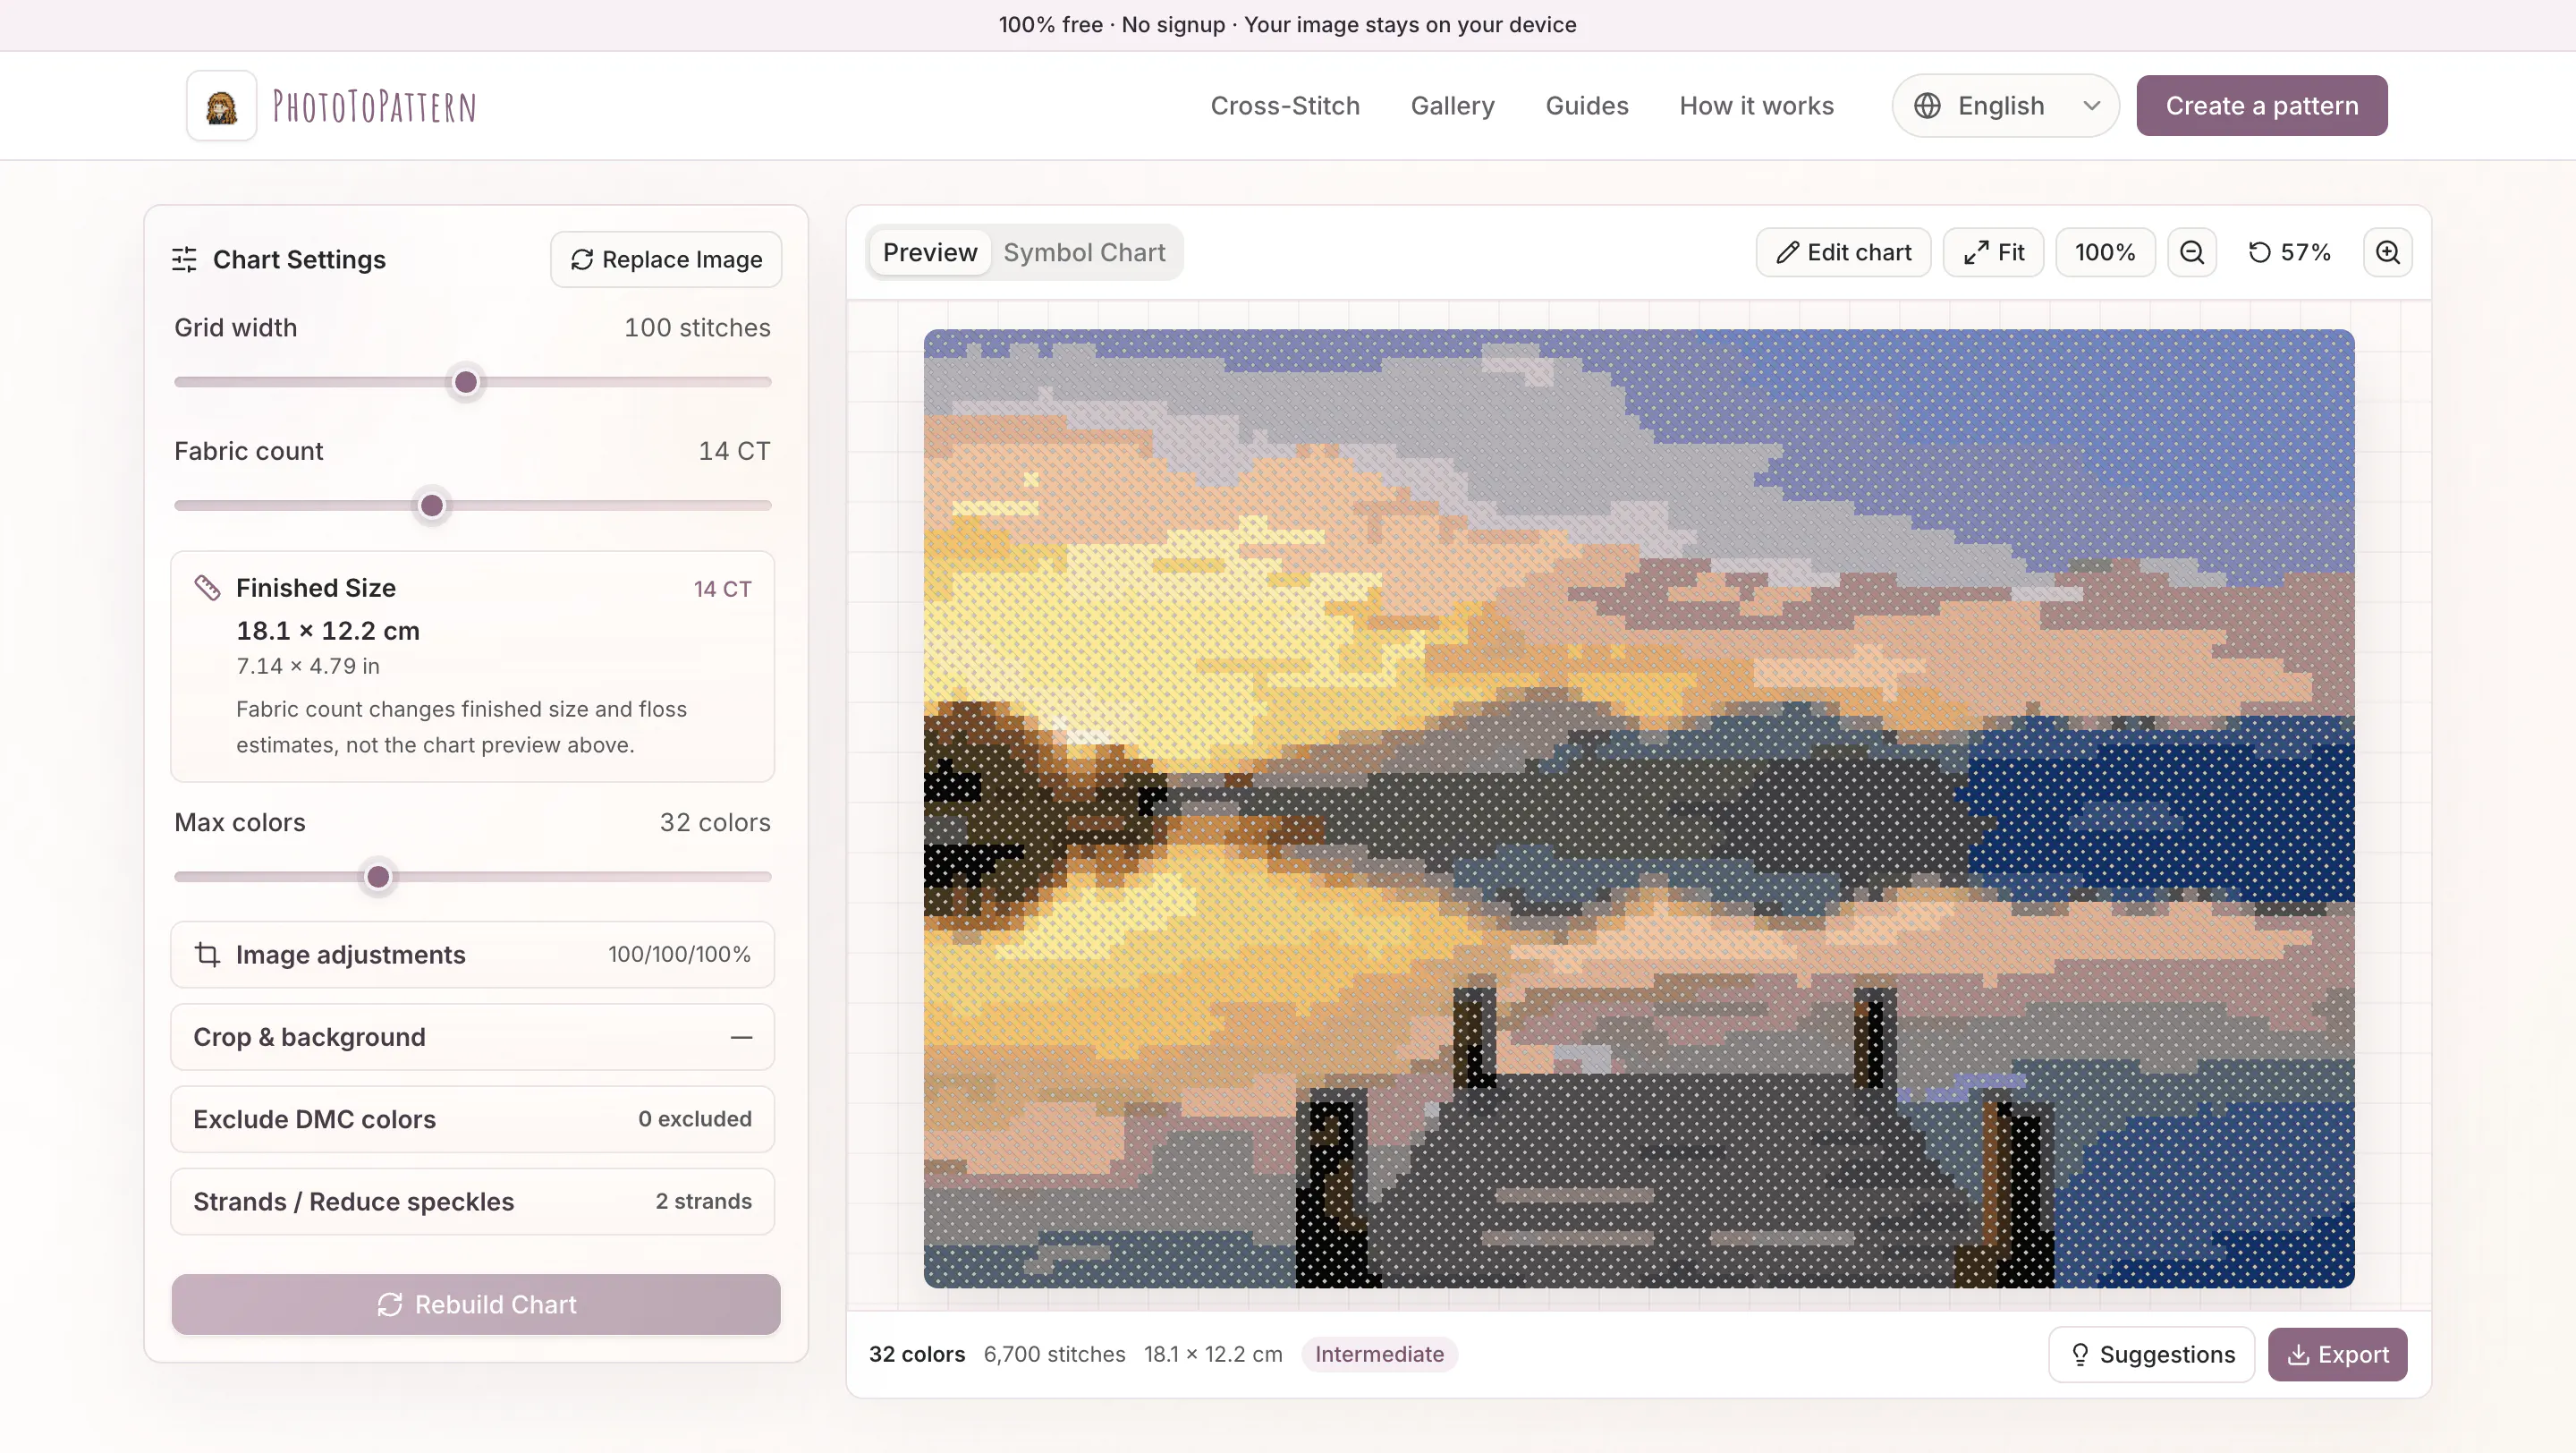Click the Max colors slider handle
This screenshot has width=2576, height=1453.
pos(378,877)
